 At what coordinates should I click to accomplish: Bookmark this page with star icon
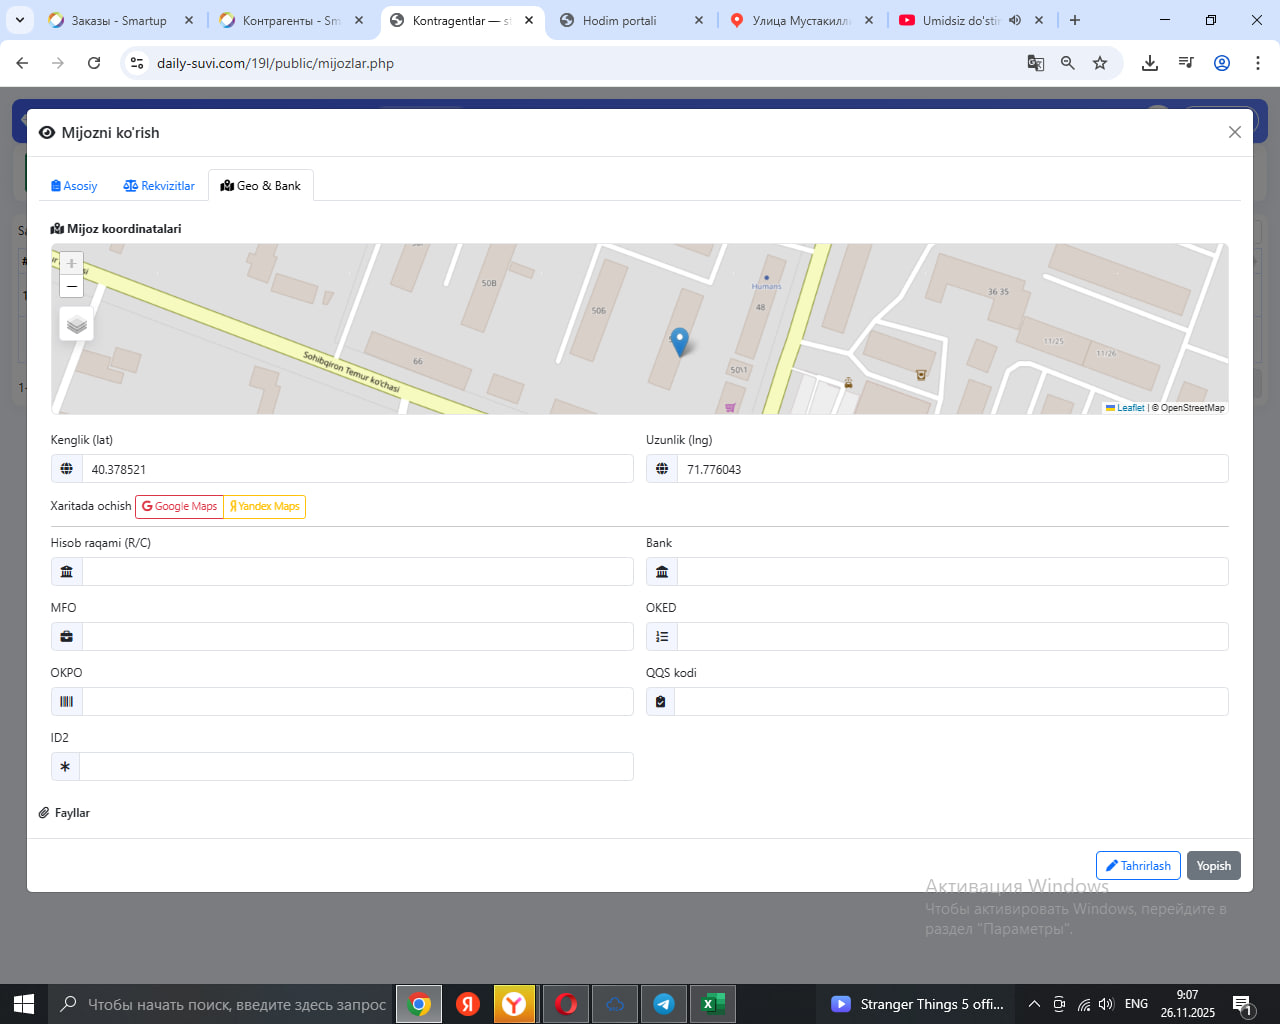pyautogui.click(x=1100, y=63)
